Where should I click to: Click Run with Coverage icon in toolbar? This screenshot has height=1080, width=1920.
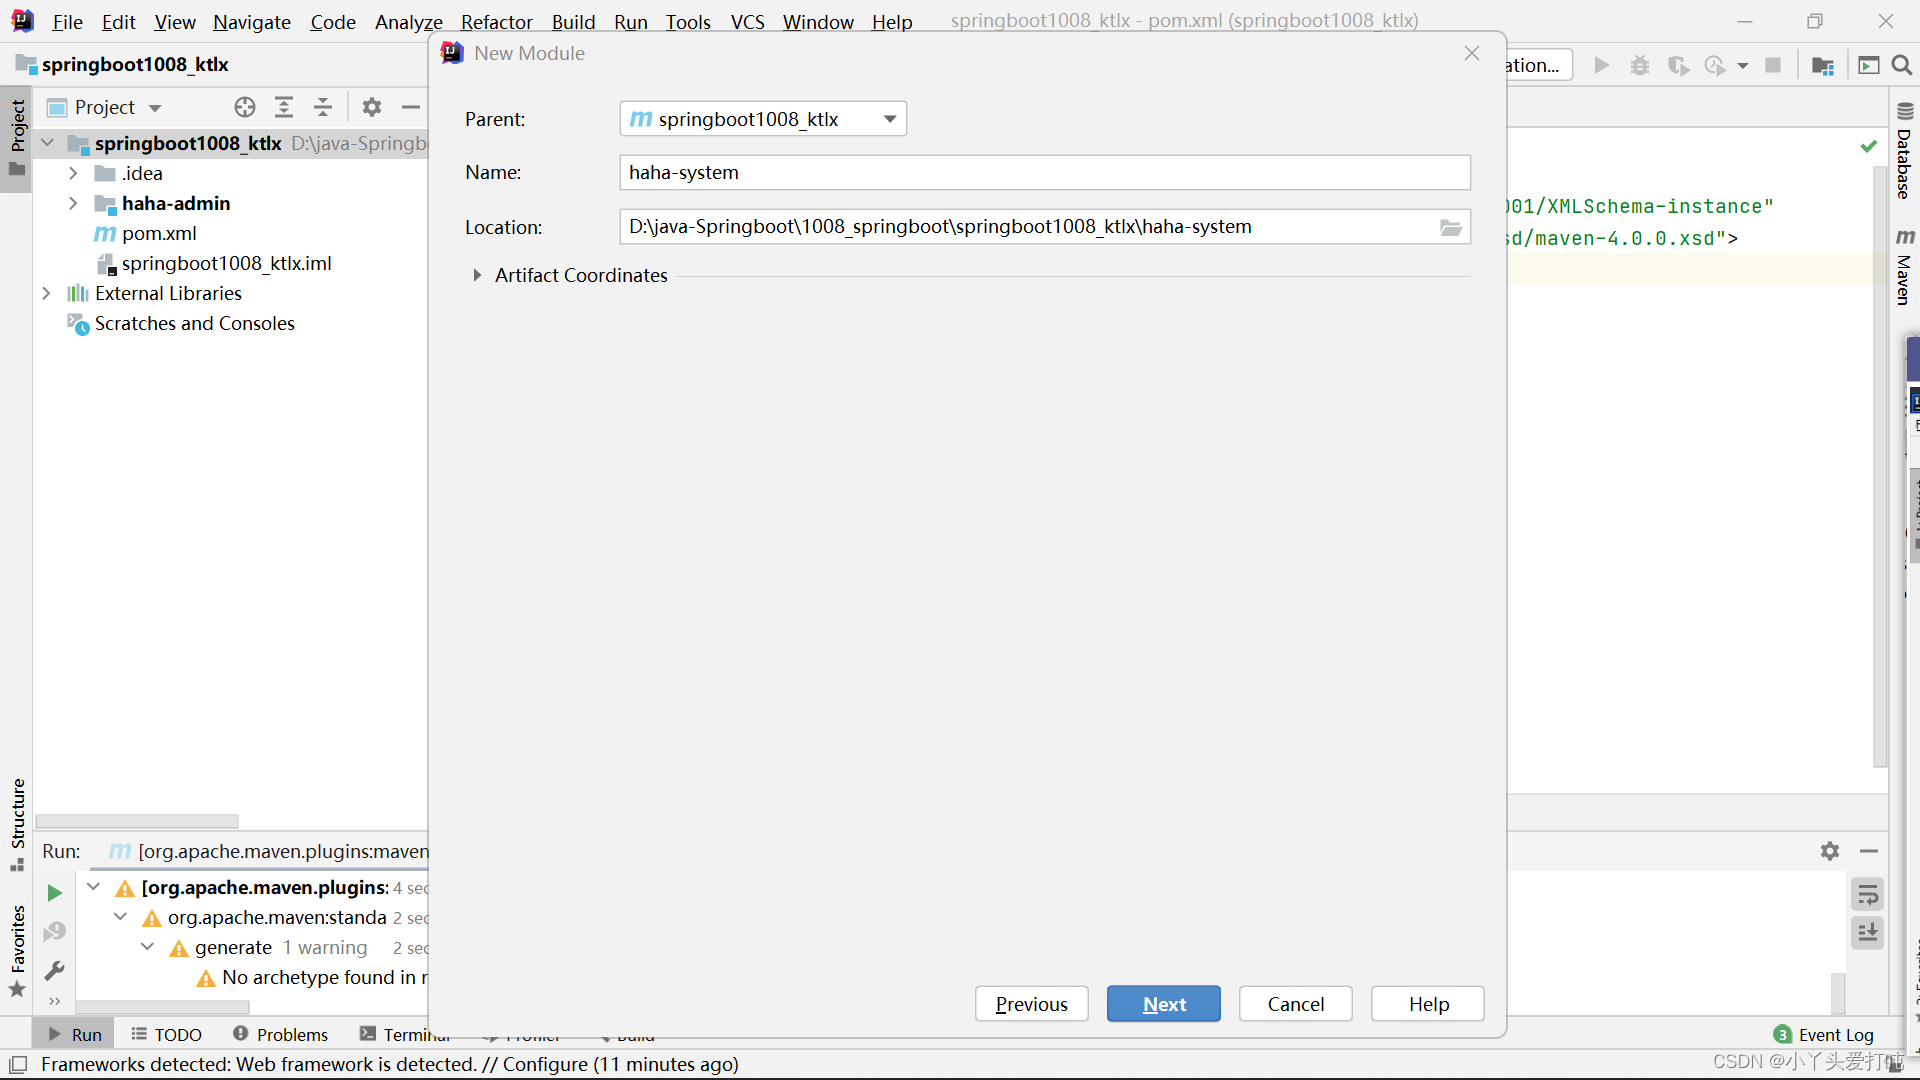(1678, 65)
